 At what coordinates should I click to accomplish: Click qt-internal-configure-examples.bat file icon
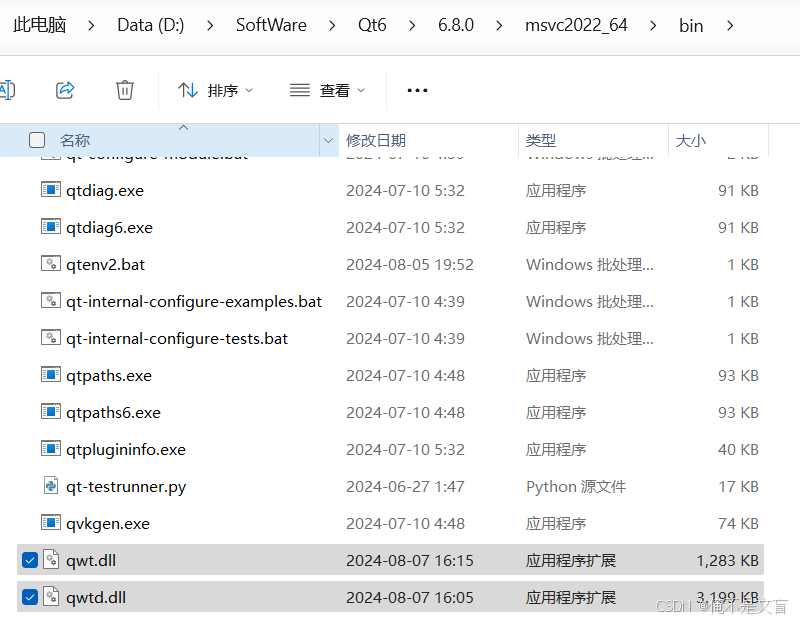51,300
